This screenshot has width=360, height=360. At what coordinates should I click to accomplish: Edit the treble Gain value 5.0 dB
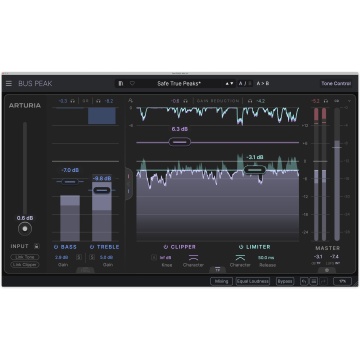(107, 257)
